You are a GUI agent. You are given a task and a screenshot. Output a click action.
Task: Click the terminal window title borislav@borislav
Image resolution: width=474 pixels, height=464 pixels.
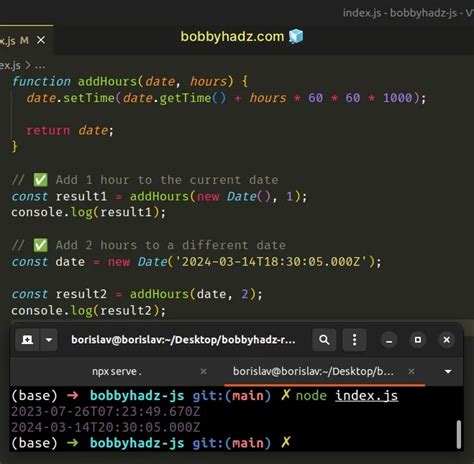[x=183, y=340]
